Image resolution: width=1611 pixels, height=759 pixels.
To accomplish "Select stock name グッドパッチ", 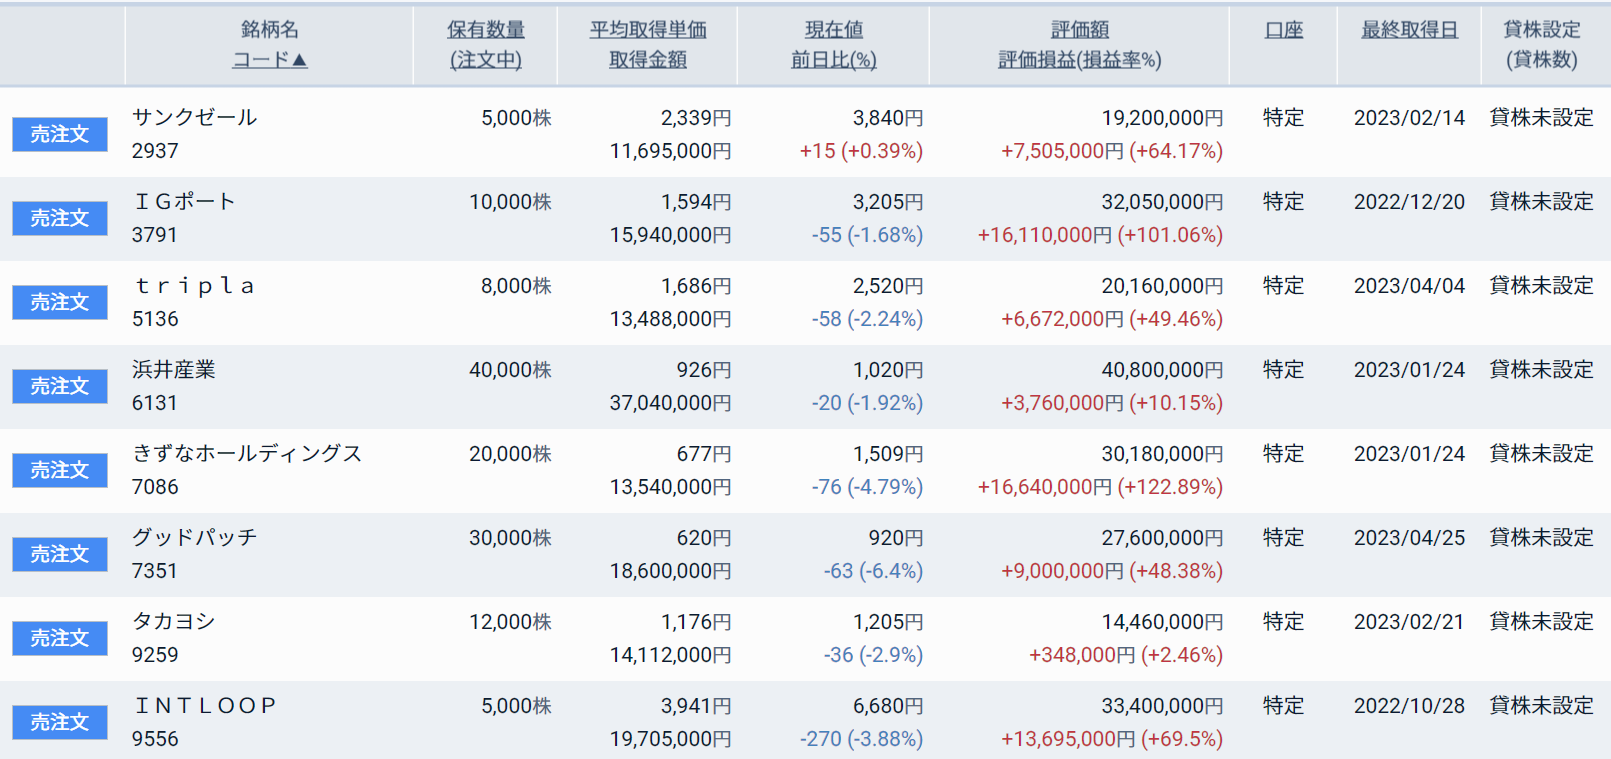I will (x=195, y=537).
